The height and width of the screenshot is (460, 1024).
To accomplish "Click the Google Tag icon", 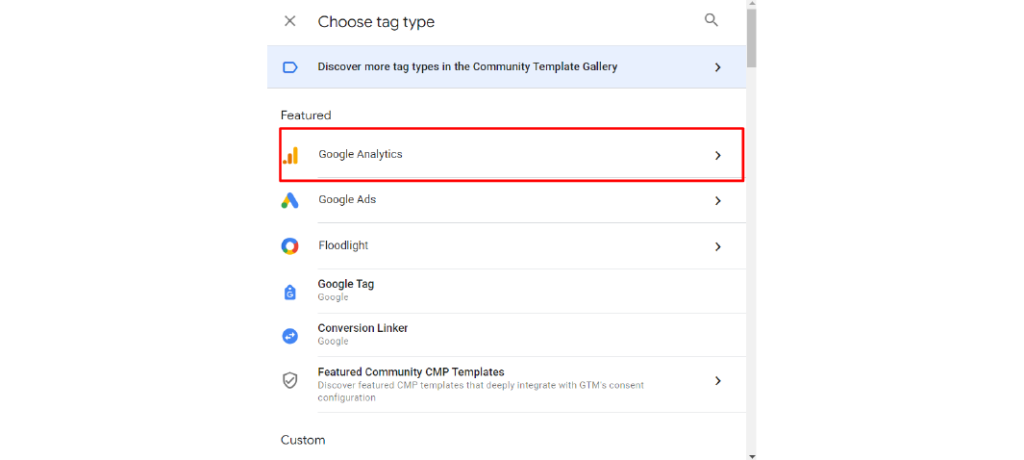I will pos(290,292).
